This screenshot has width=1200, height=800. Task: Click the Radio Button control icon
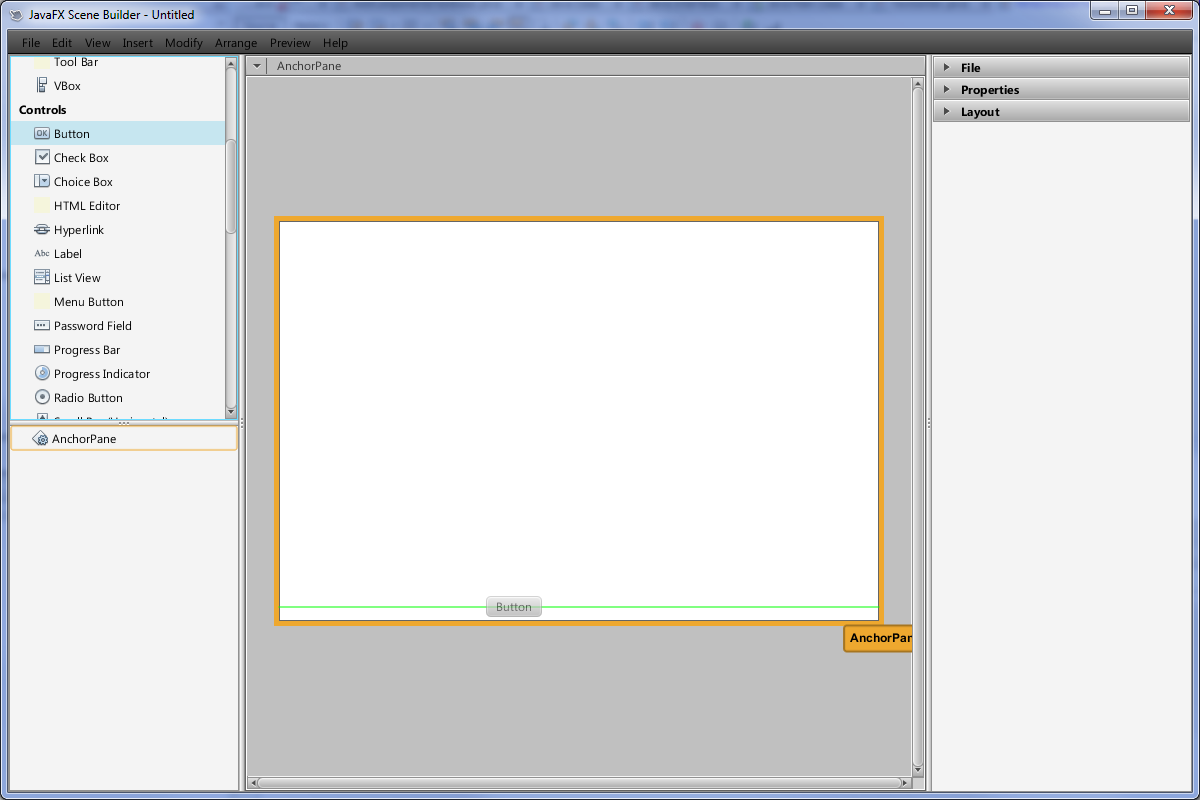42,398
